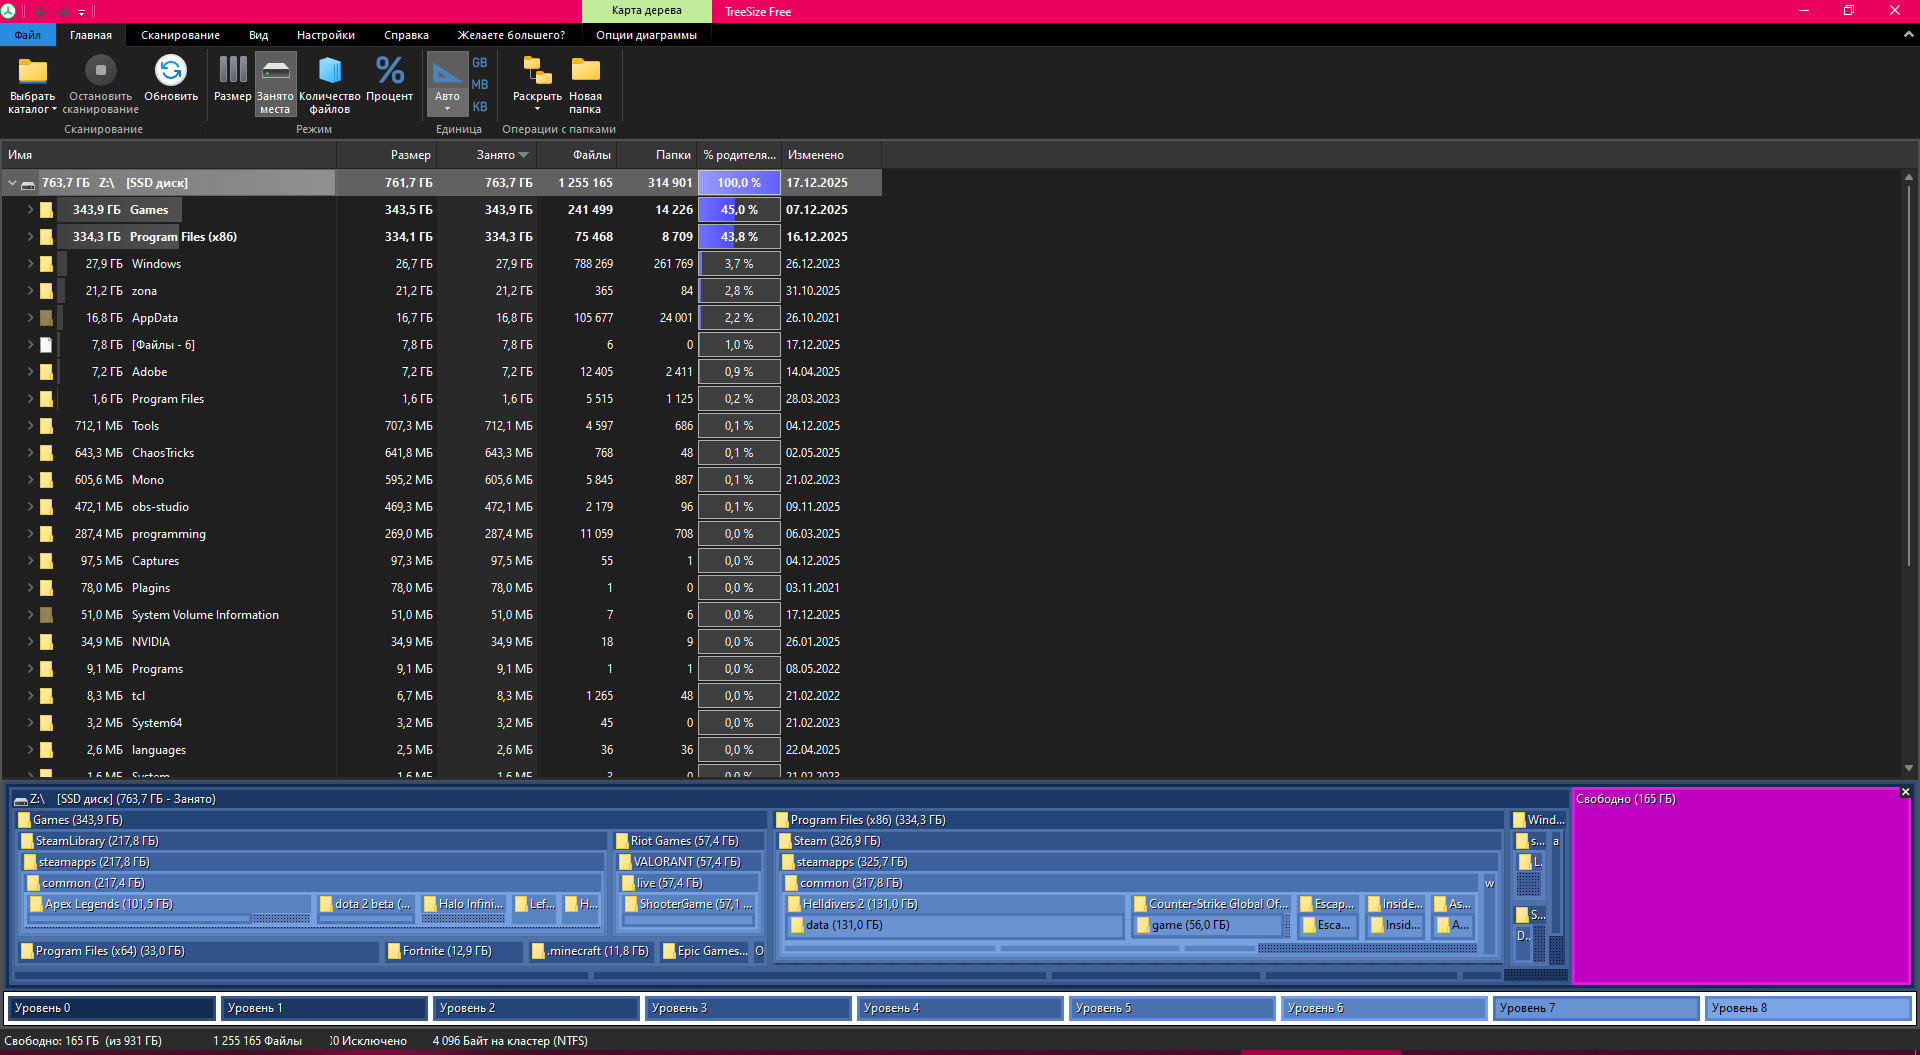Screen dimensions: 1920x1055
Task: Click the Уровень 5 color legend
Action: point(1172,1008)
